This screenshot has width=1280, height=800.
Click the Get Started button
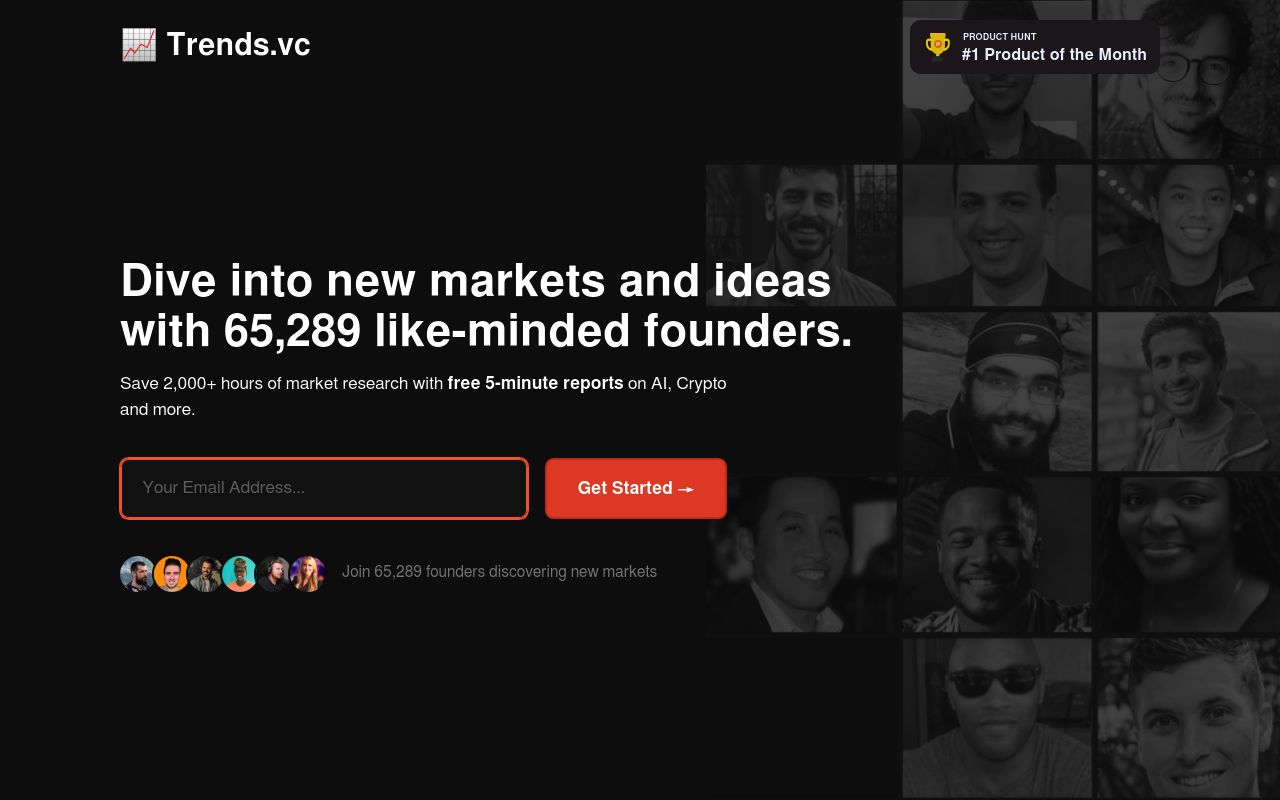pos(636,488)
